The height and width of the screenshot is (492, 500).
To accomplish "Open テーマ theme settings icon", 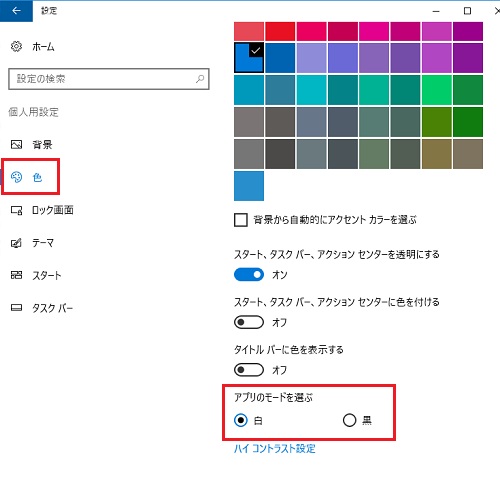I will tap(16, 243).
